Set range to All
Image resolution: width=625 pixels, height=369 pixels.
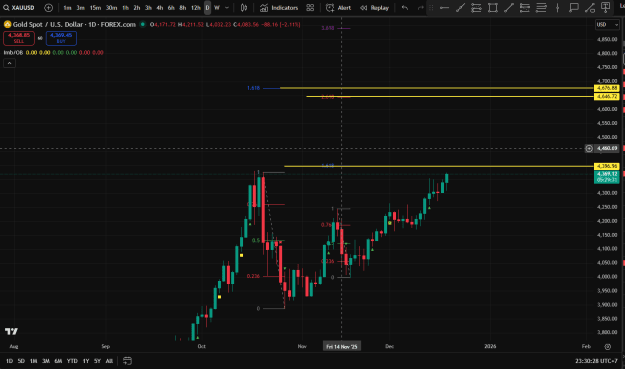pos(109,361)
